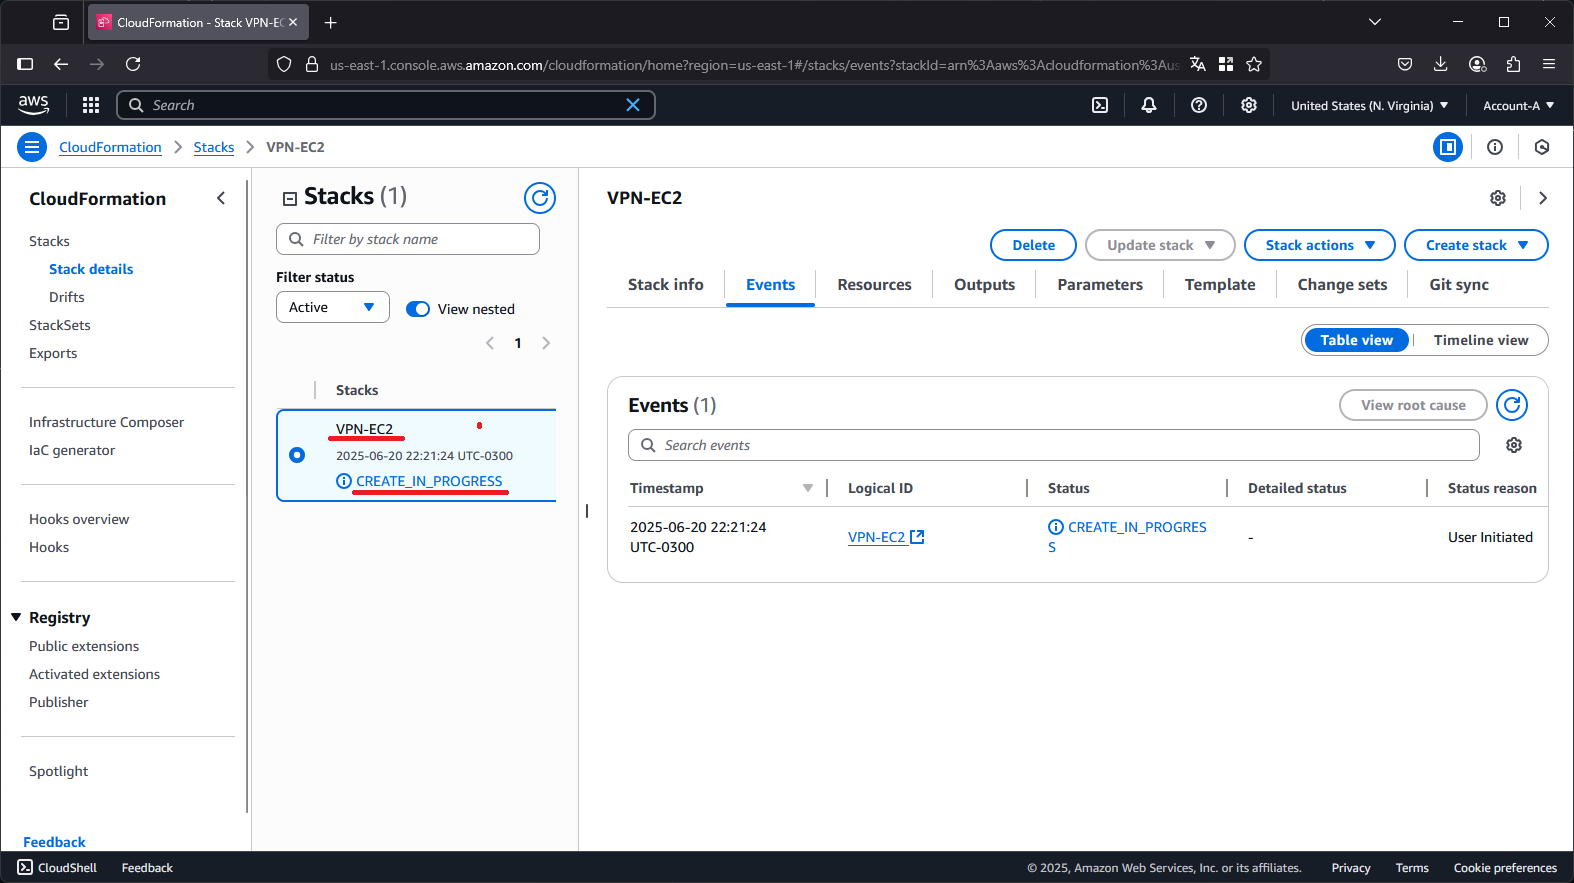The height and width of the screenshot is (883, 1574).
Task: Open Drifts in the side navigation
Action: point(67,297)
